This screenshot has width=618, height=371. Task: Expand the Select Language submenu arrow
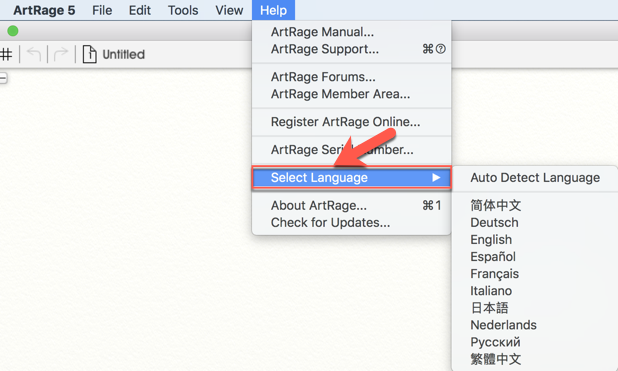coord(436,178)
